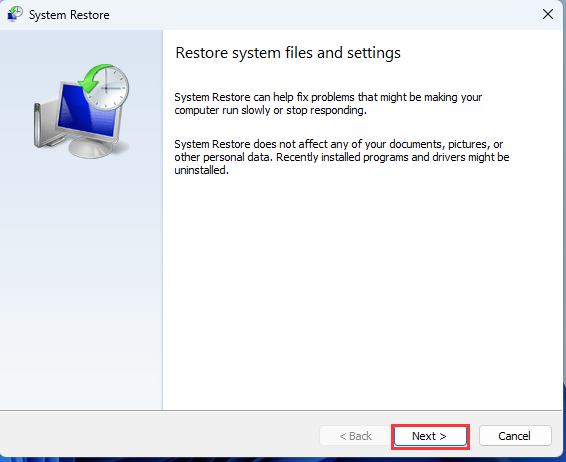Click blank white area below the description
This screenshot has width=566, height=462.
coord(361,289)
